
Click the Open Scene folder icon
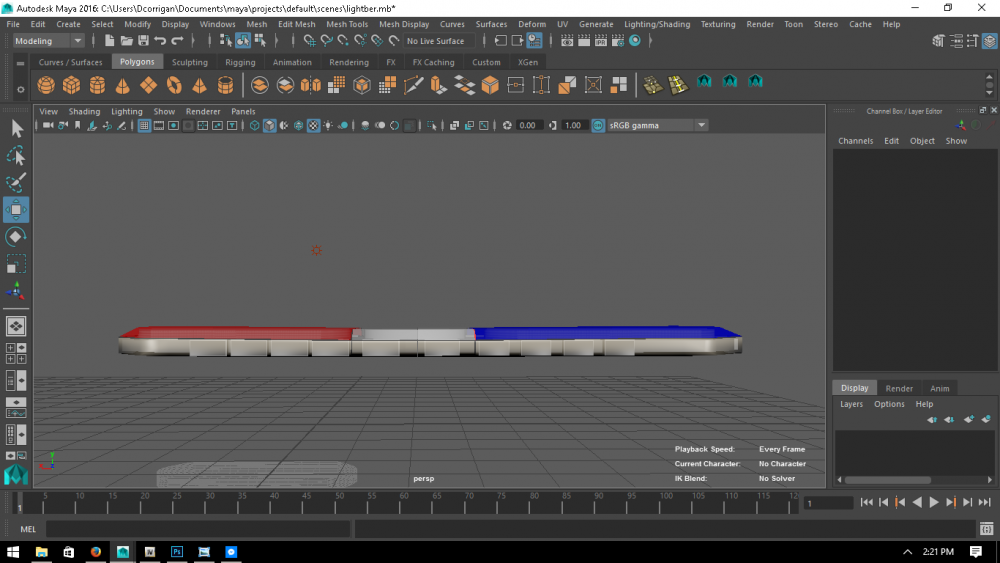coord(126,41)
